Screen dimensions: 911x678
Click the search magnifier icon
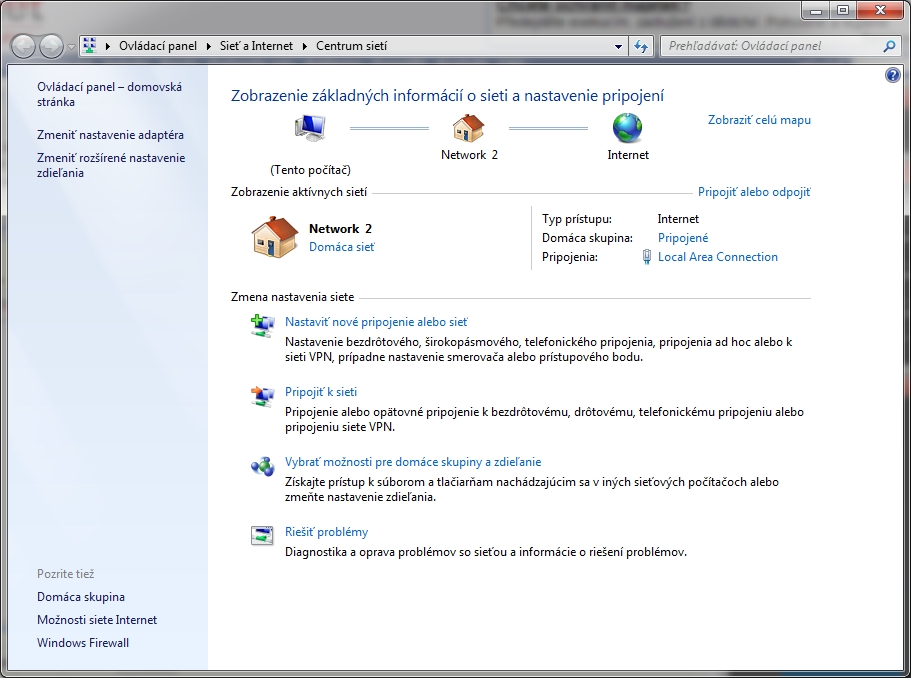[889, 46]
